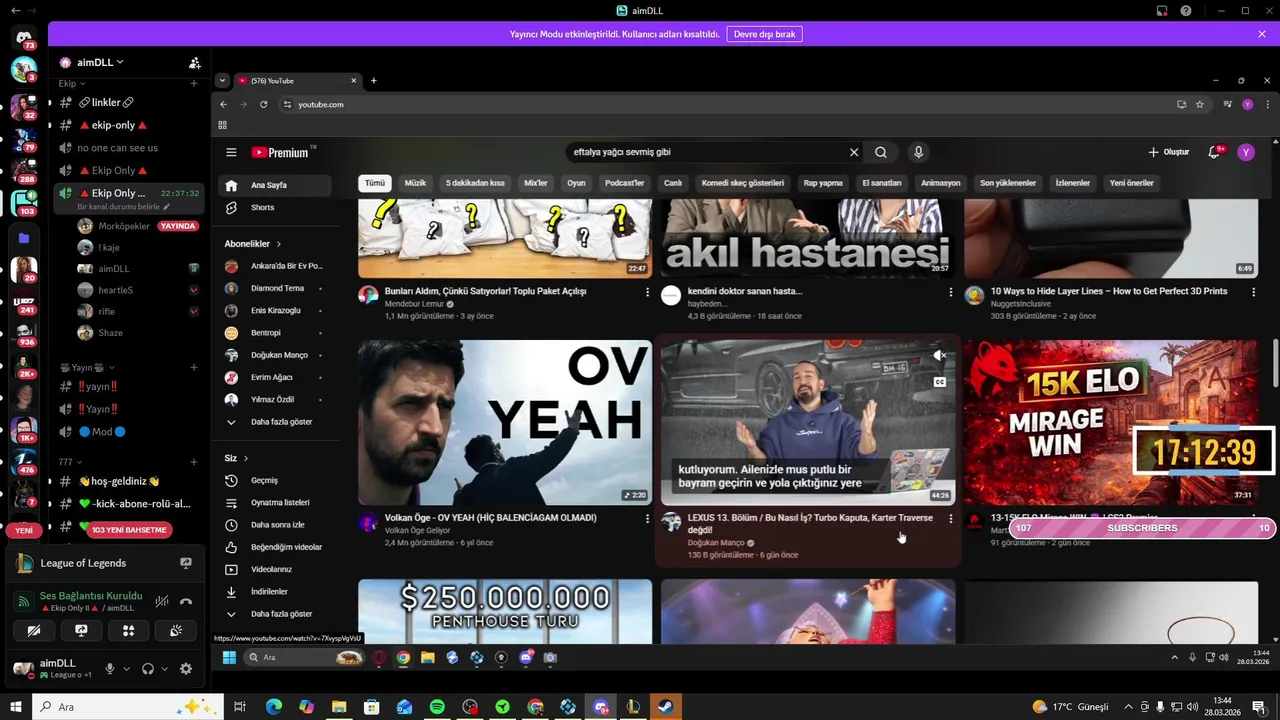Toggle the Discord camera button
Viewport: 1280px width, 720px height.
click(x=34, y=630)
